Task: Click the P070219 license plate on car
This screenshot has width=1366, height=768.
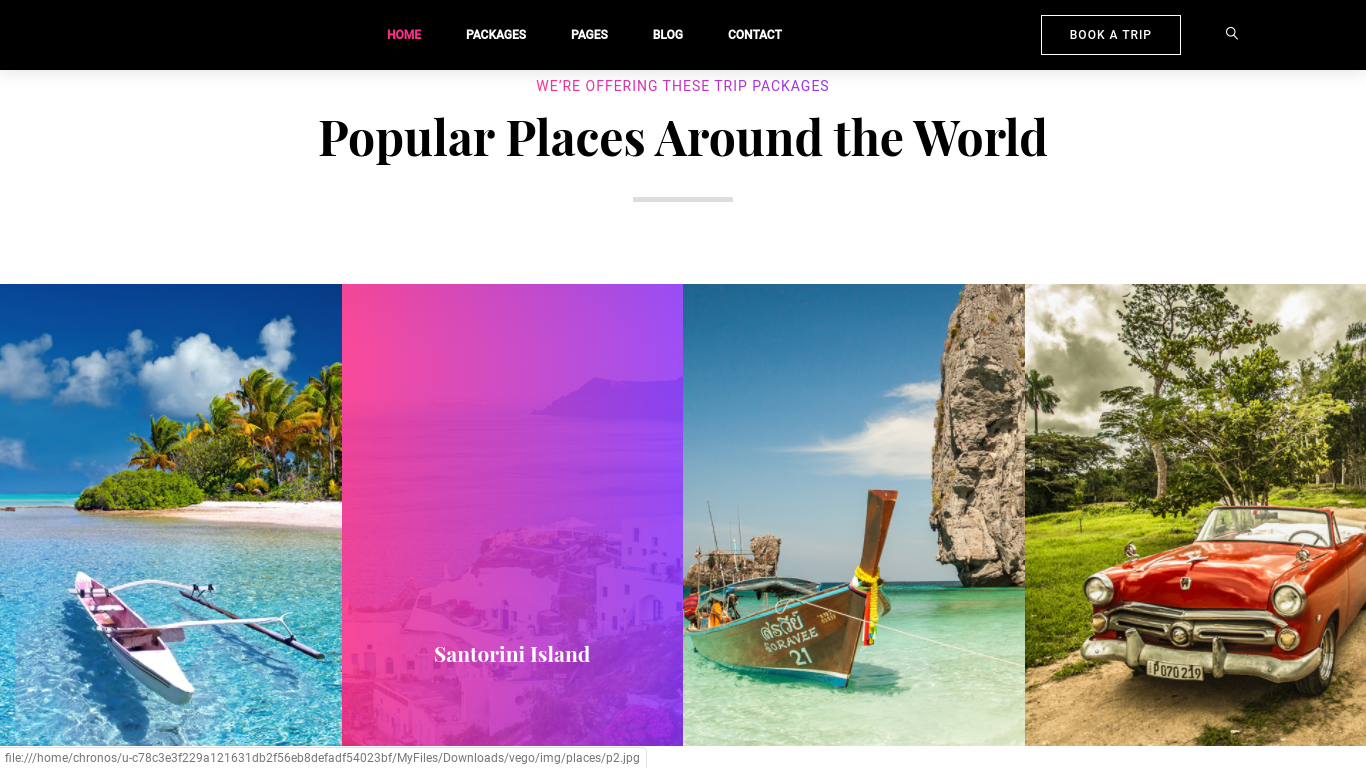Action: pos(1176,670)
